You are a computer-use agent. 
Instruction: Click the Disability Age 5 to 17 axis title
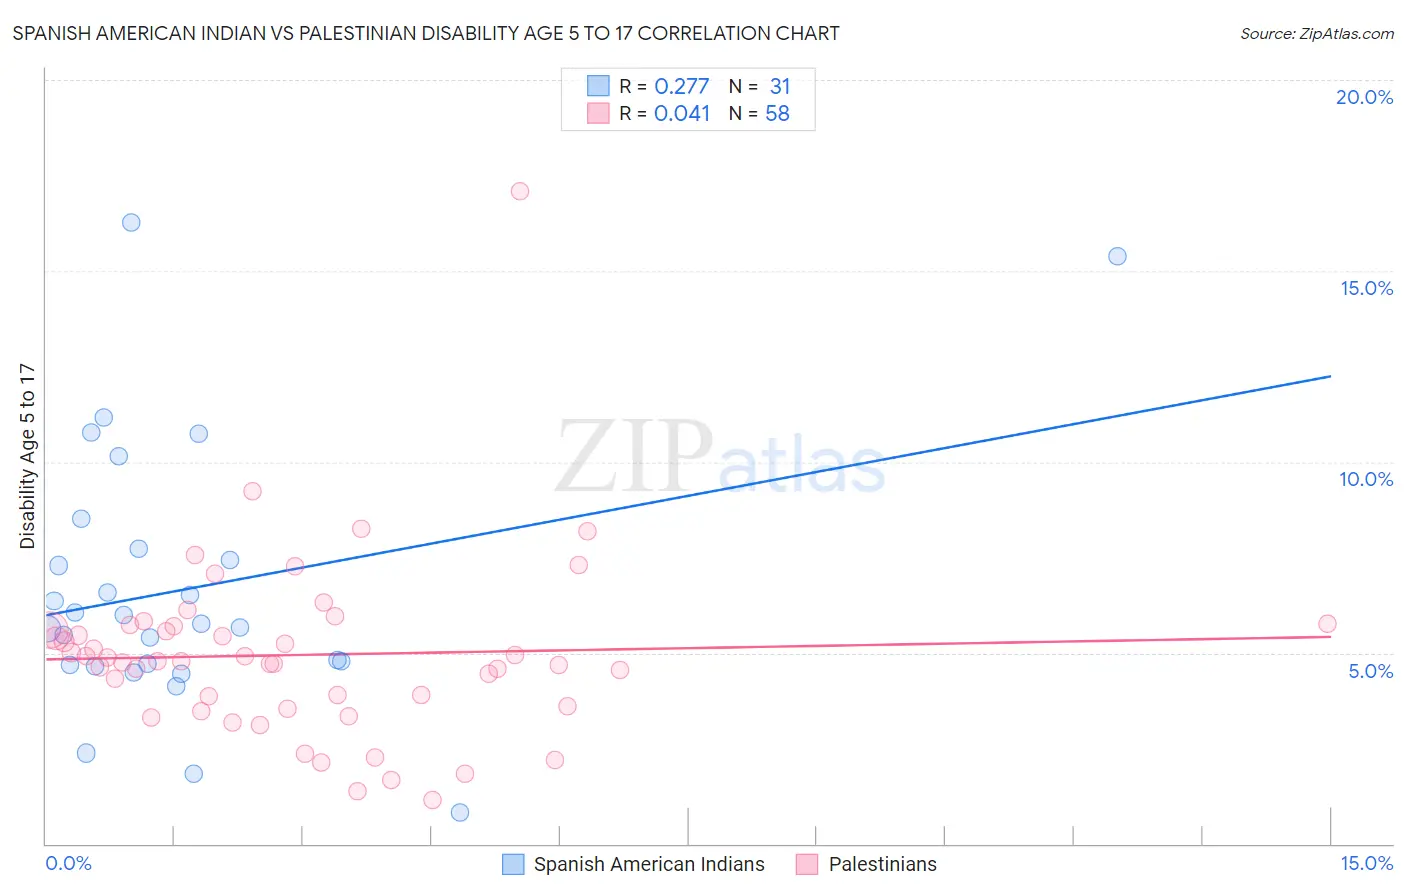pyautogui.click(x=27, y=456)
